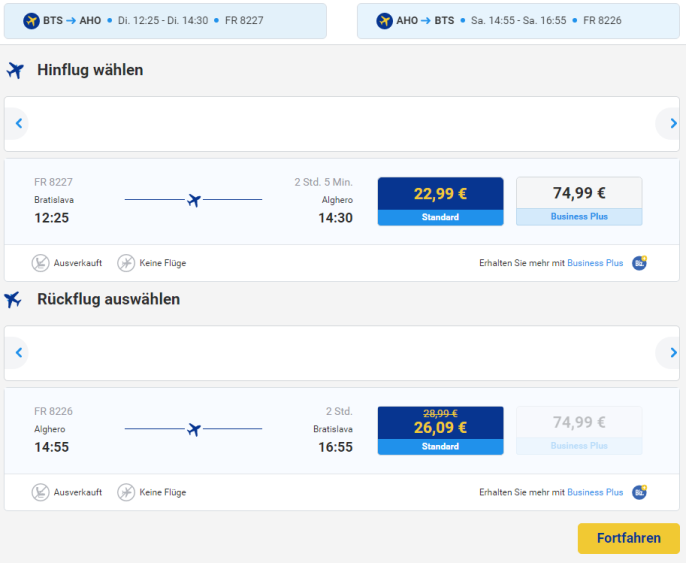Click the outbound plane icon beside Hinflug wählen
The width and height of the screenshot is (686, 563).
coord(15,70)
